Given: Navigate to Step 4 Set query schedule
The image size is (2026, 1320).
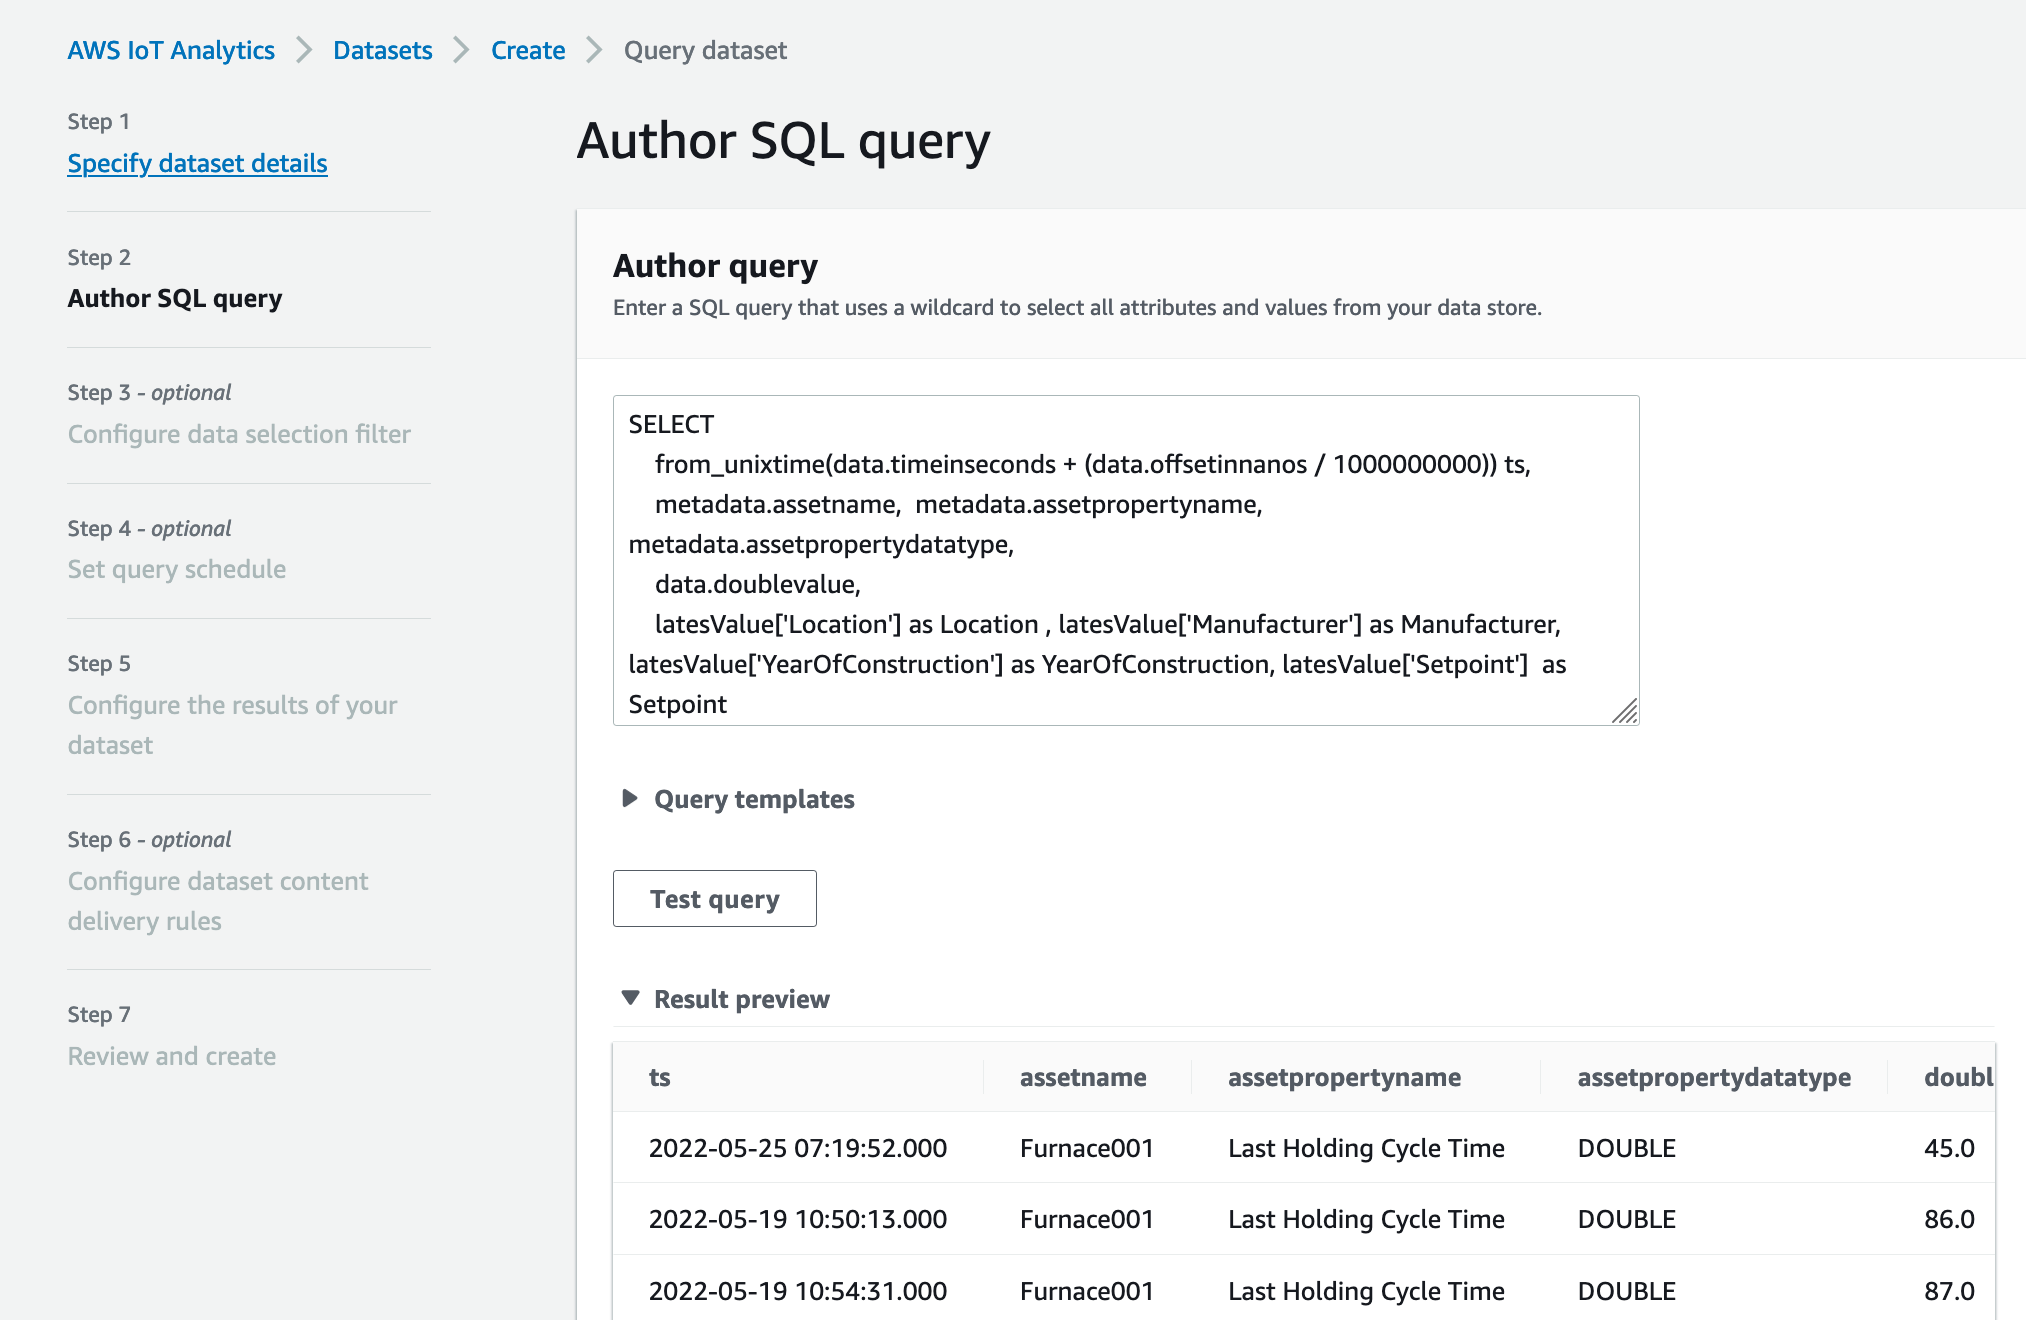Looking at the screenshot, I should (x=176, y=567).
